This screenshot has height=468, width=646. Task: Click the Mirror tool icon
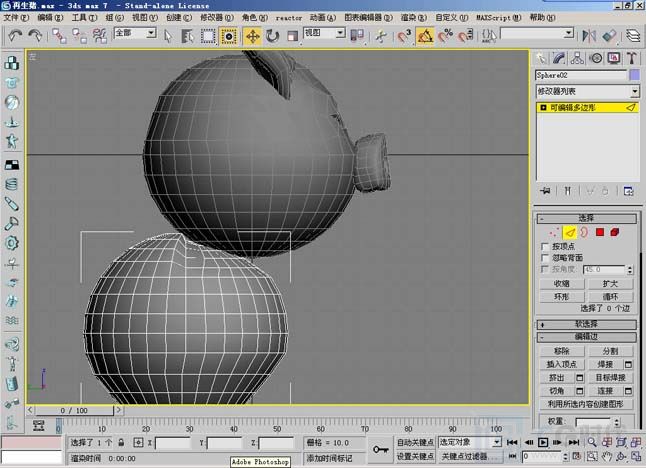[x=589, y=36]
